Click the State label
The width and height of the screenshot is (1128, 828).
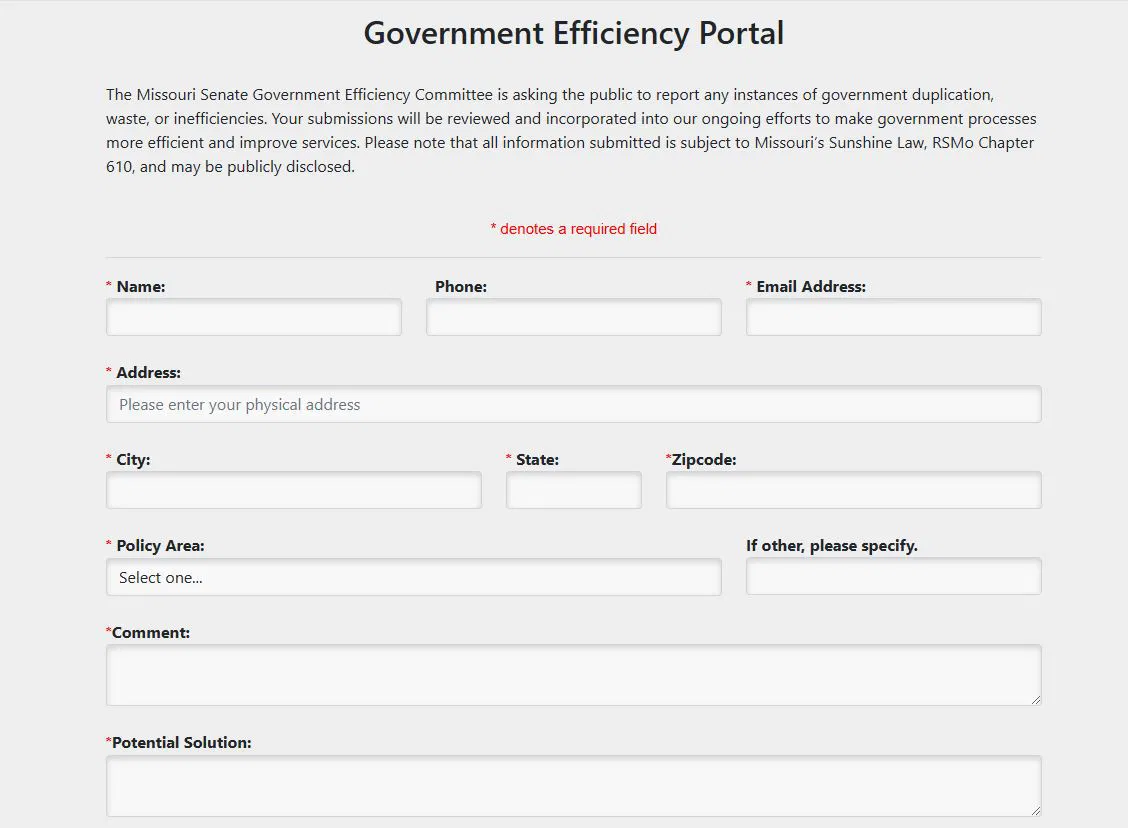[537, 460]
